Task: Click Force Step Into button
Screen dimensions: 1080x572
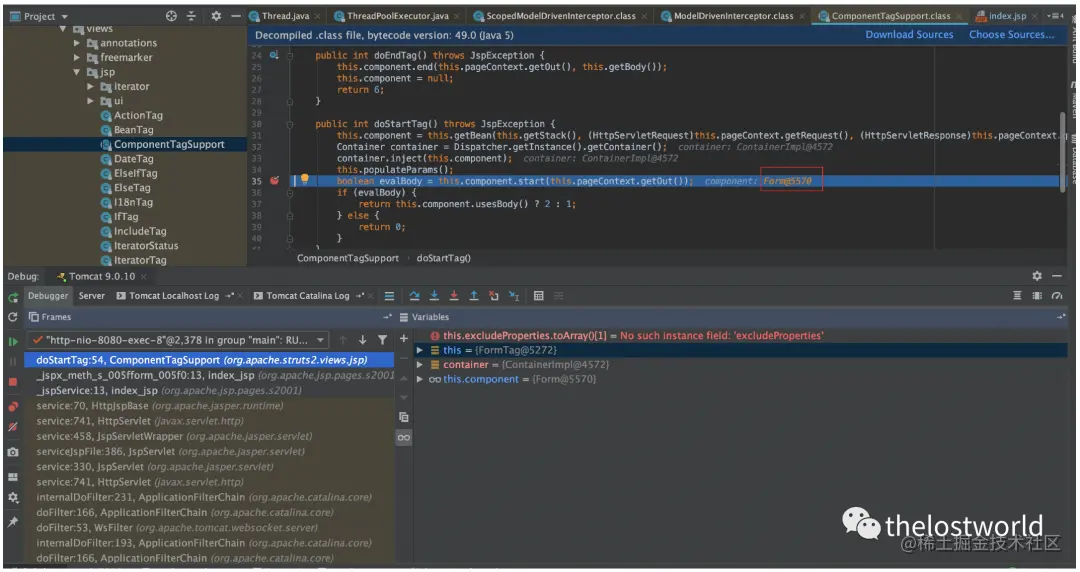Action: coord(454,296)
